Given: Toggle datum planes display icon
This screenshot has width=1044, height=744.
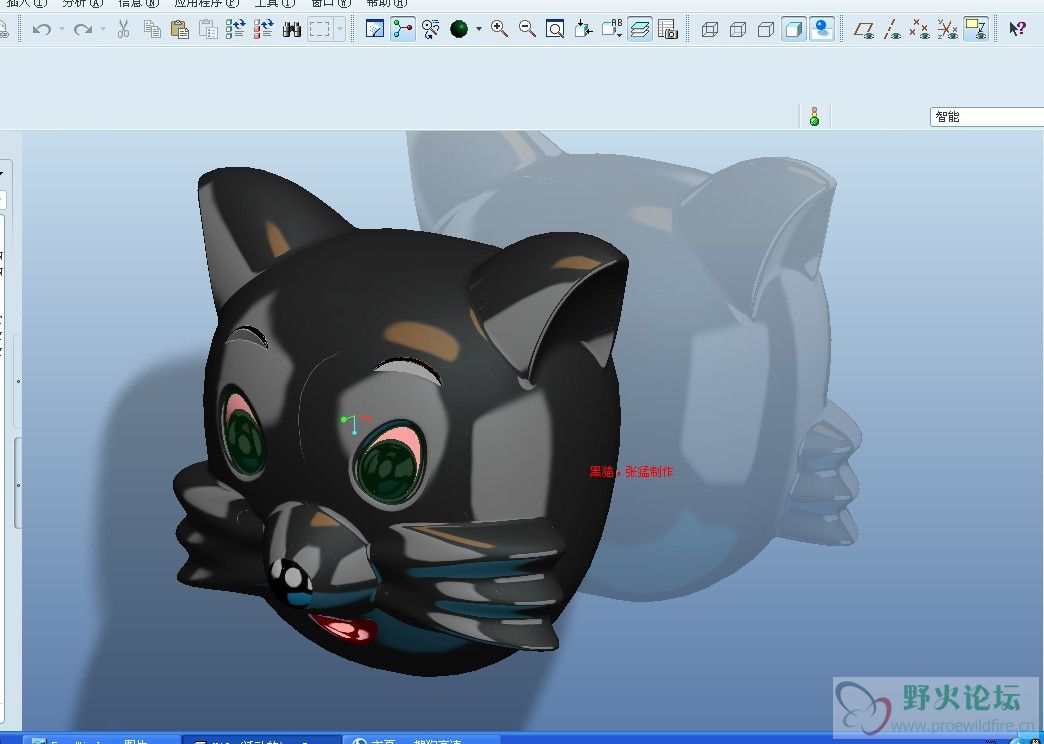Looking at the screenshot, I should (x=864, y=29).
